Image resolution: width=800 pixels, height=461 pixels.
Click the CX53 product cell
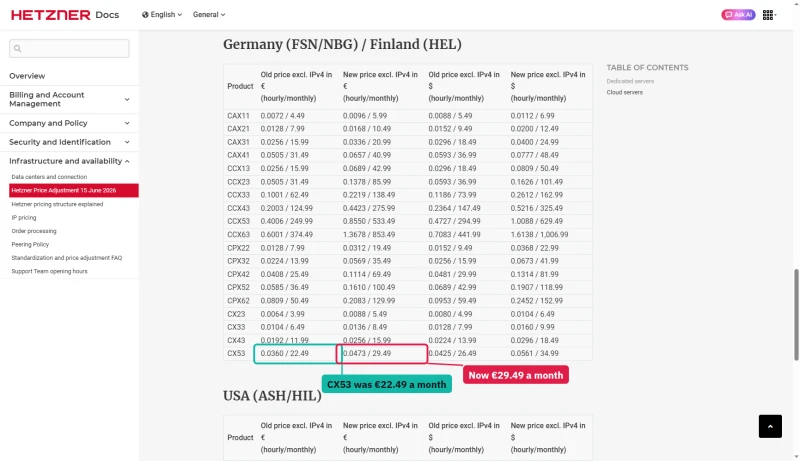tap(236, 353)
